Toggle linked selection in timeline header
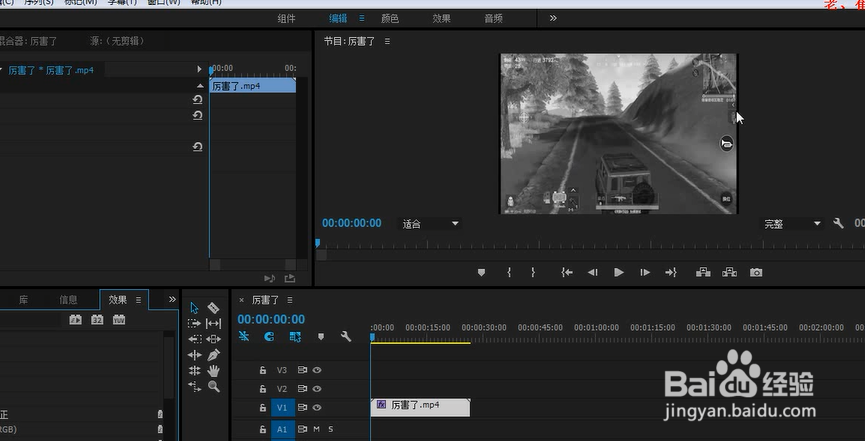This screenshot has width=865, height=441. pyautogui.click(x=296, y=336)
